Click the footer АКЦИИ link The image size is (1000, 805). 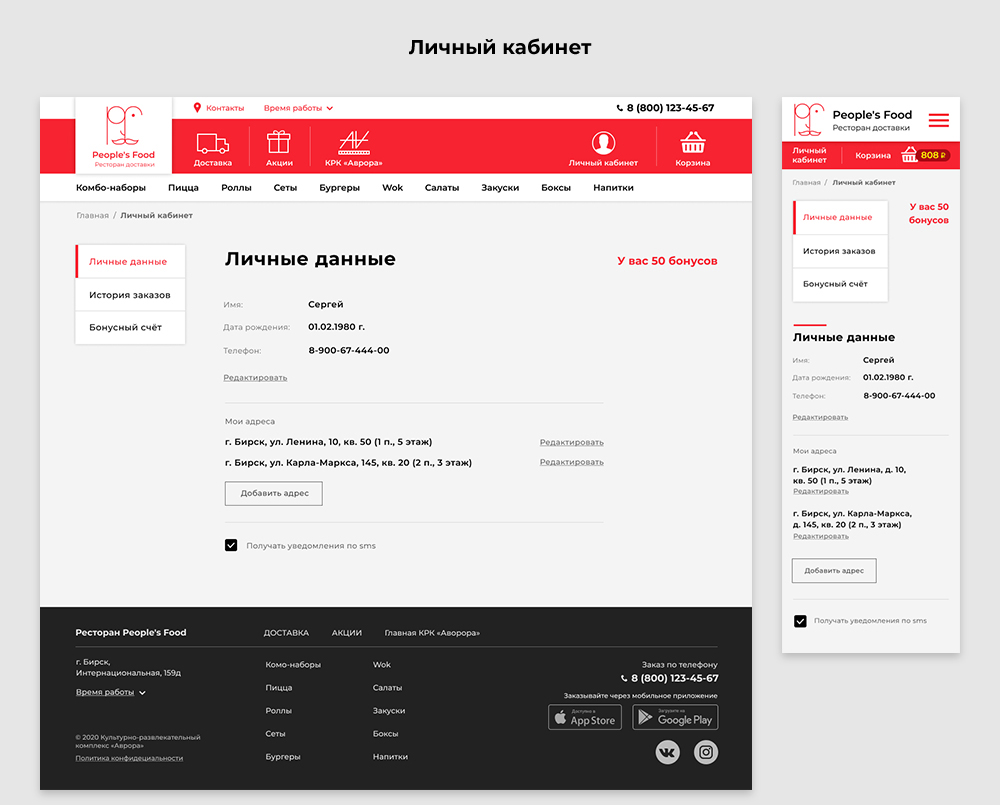point(346,633)
